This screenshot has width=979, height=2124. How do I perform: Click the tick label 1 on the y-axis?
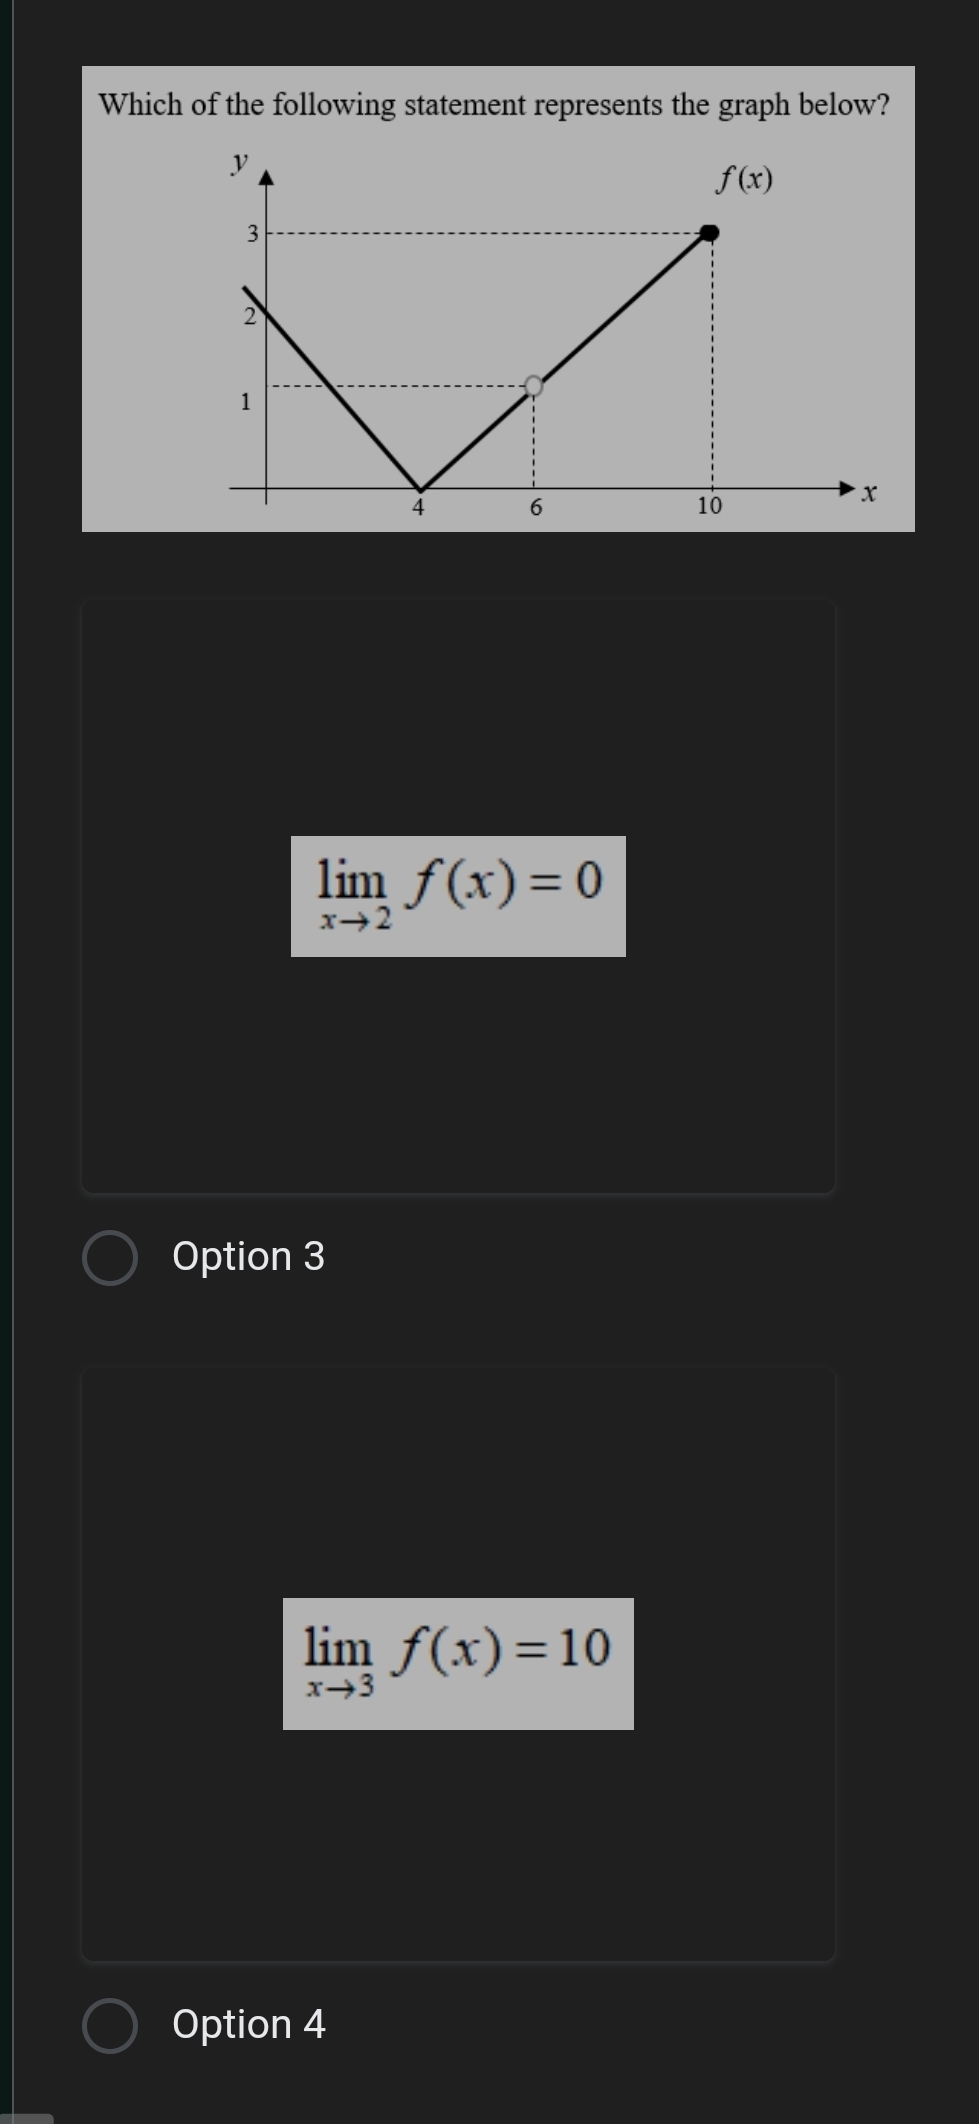pos(245,402)
